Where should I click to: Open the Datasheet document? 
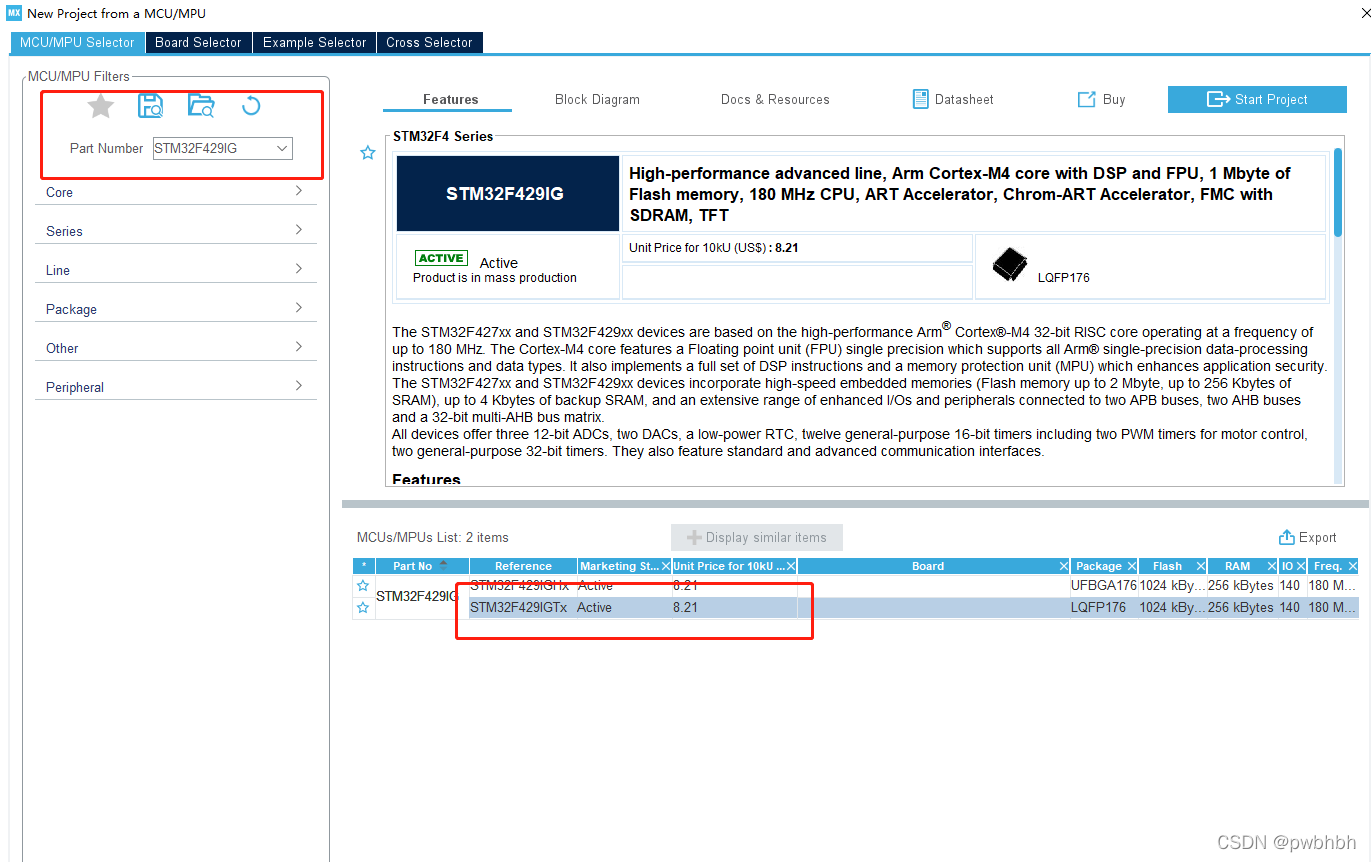click(x=953, y=99)
